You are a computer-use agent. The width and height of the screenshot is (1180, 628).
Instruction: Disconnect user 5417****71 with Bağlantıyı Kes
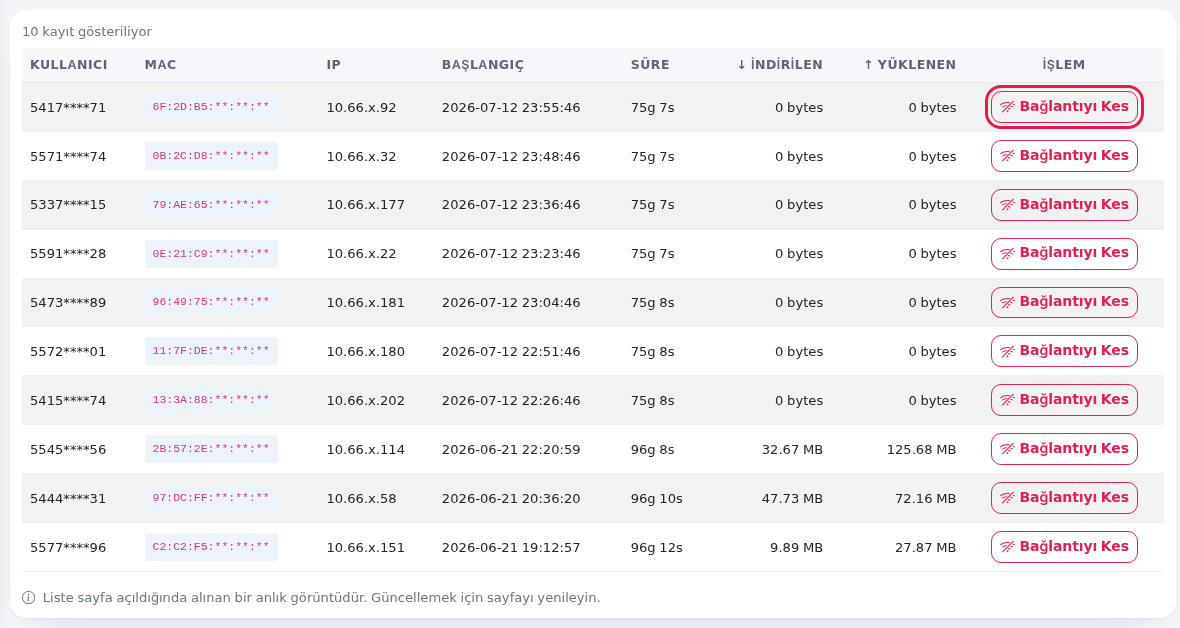pyautogui.click(x=1064, y=107)
